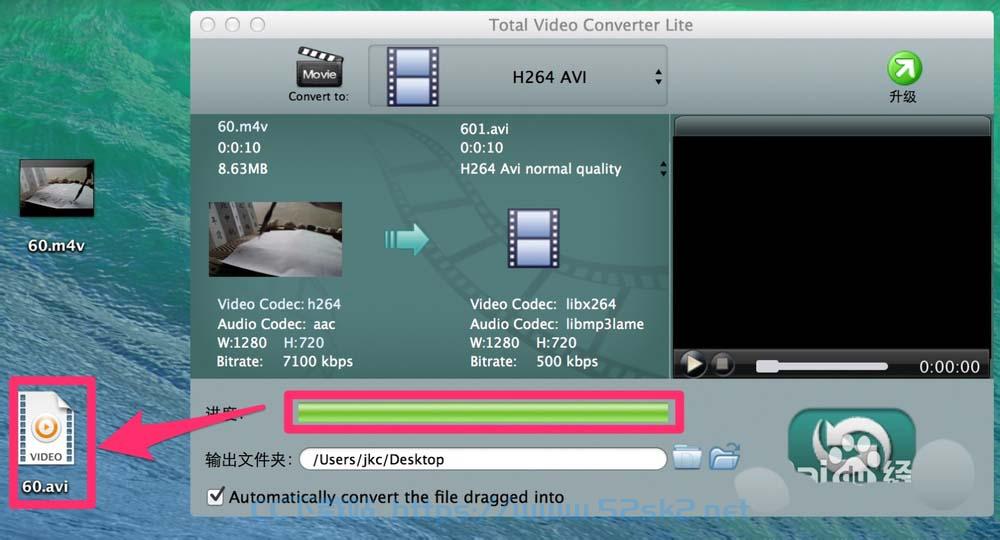1000x540 pixels.
Task: Stop the preview playback
Action: click(x=722, y=365)
